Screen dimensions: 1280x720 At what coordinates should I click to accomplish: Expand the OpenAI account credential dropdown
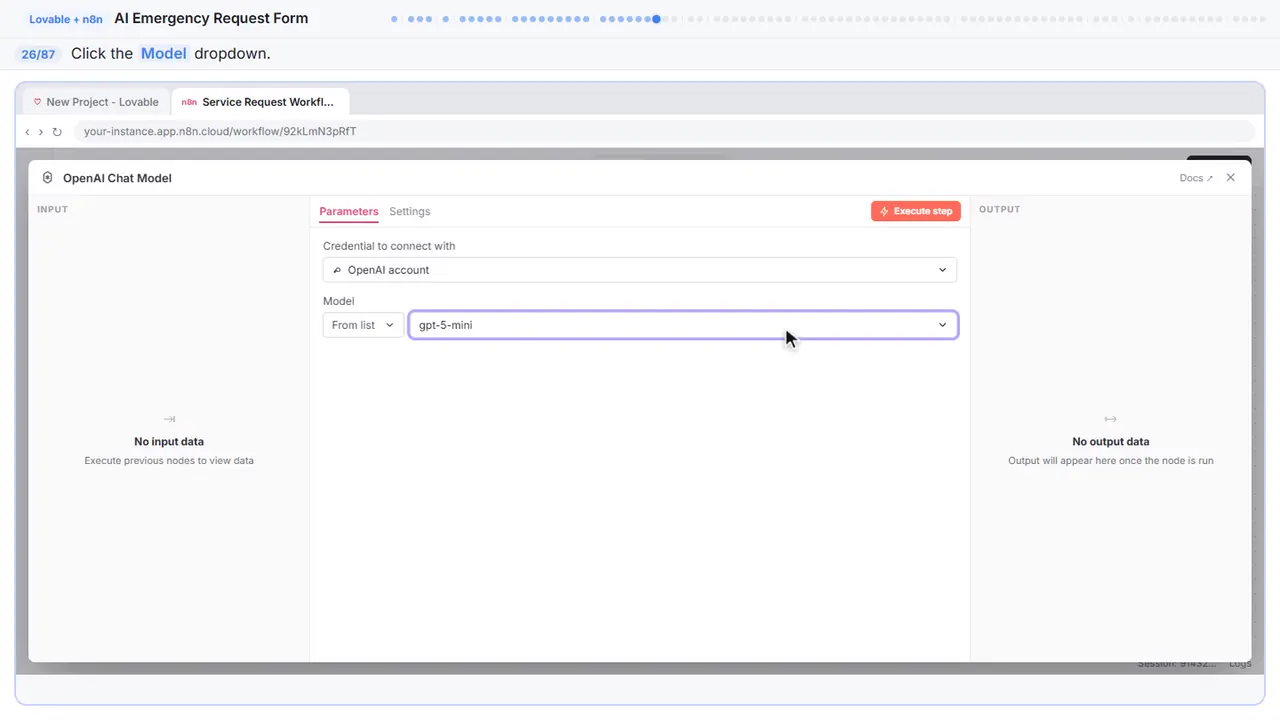640,270
